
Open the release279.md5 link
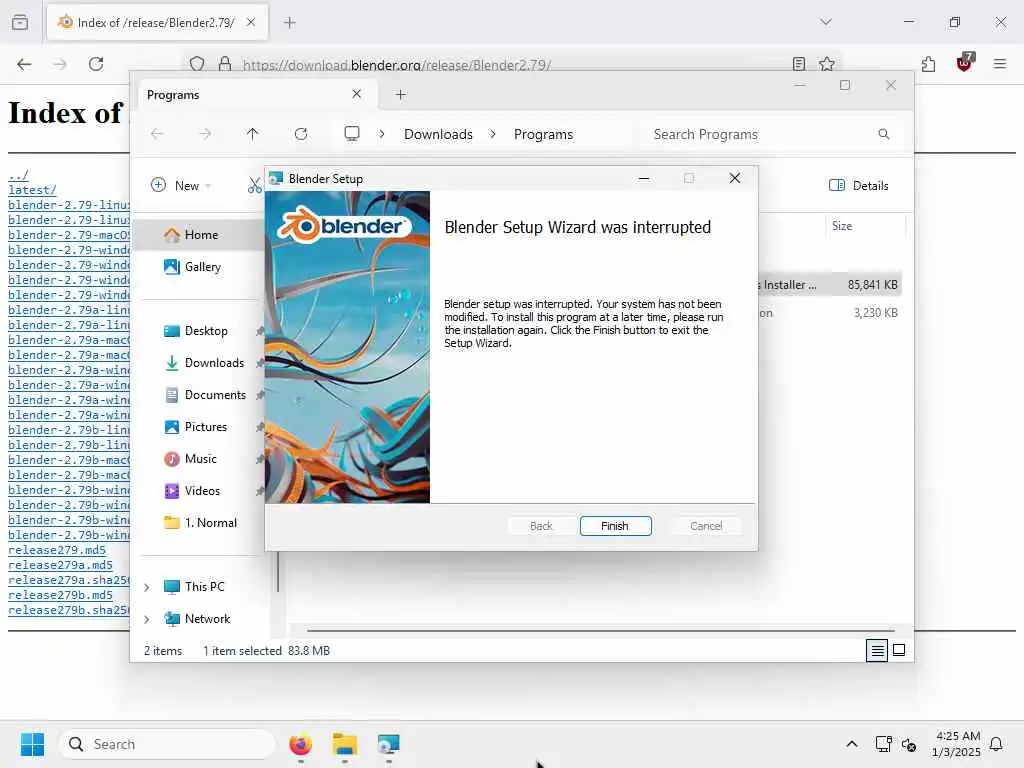click(x=57, y=551)
